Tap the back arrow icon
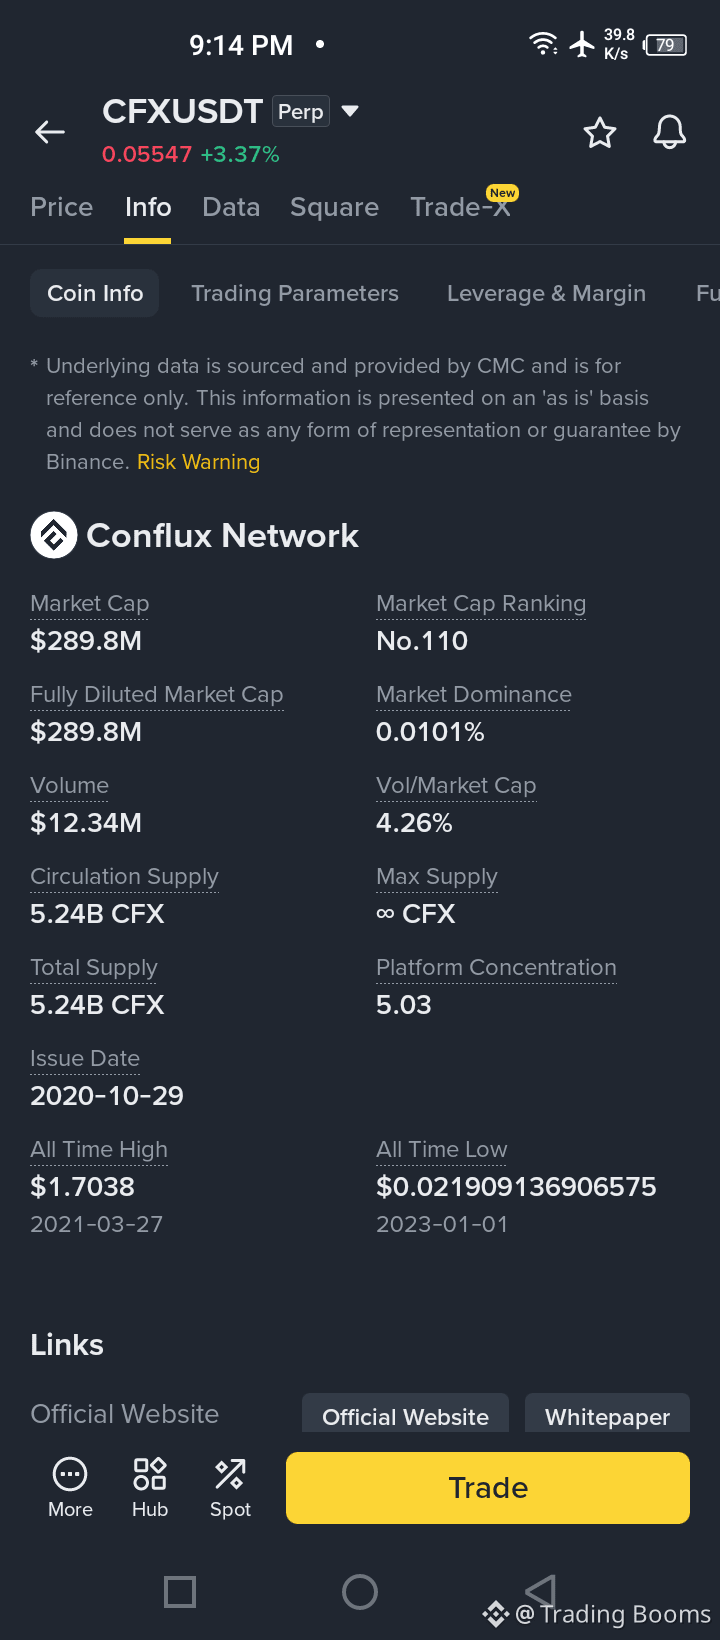720x1640 pixels. (x=50, y=132)
